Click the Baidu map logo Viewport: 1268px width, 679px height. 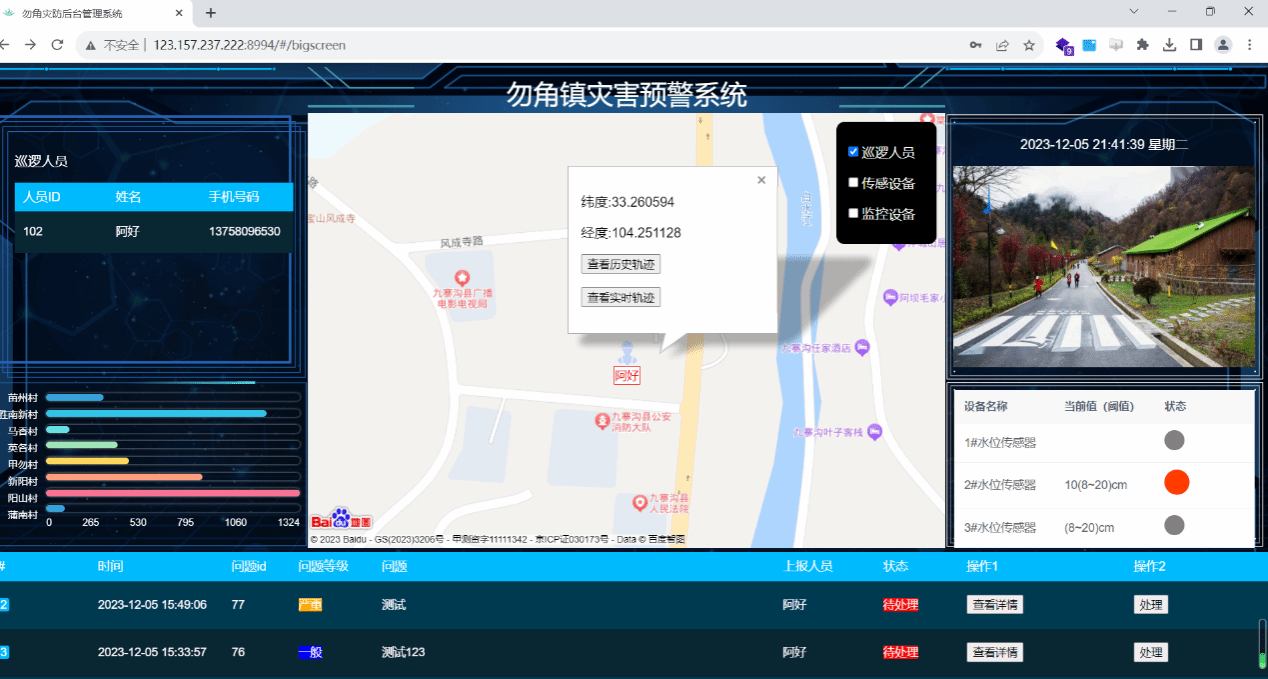[341, 519]
